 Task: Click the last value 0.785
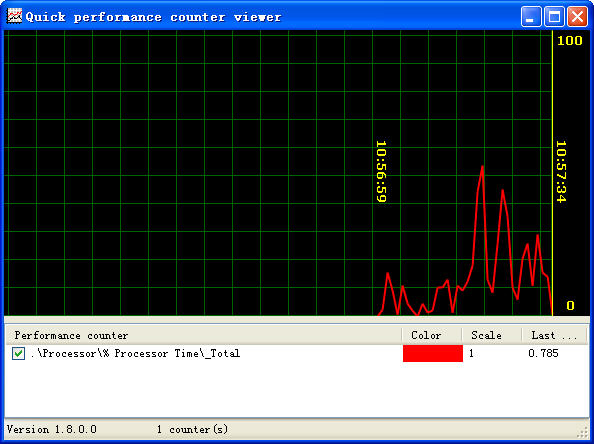(x=543, y=353)
